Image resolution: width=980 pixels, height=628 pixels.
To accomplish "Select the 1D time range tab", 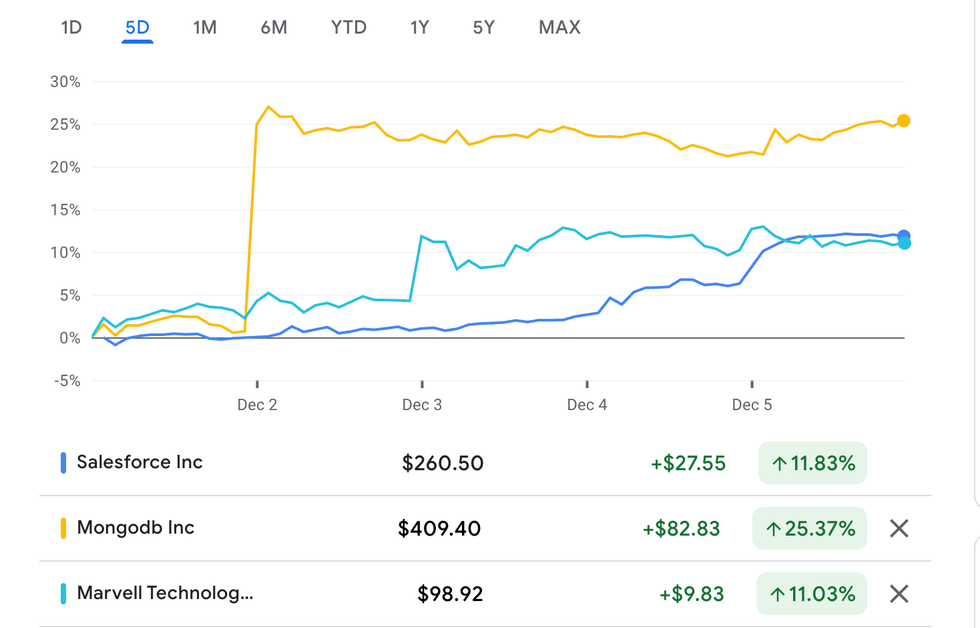I will (x=71, y=28).
